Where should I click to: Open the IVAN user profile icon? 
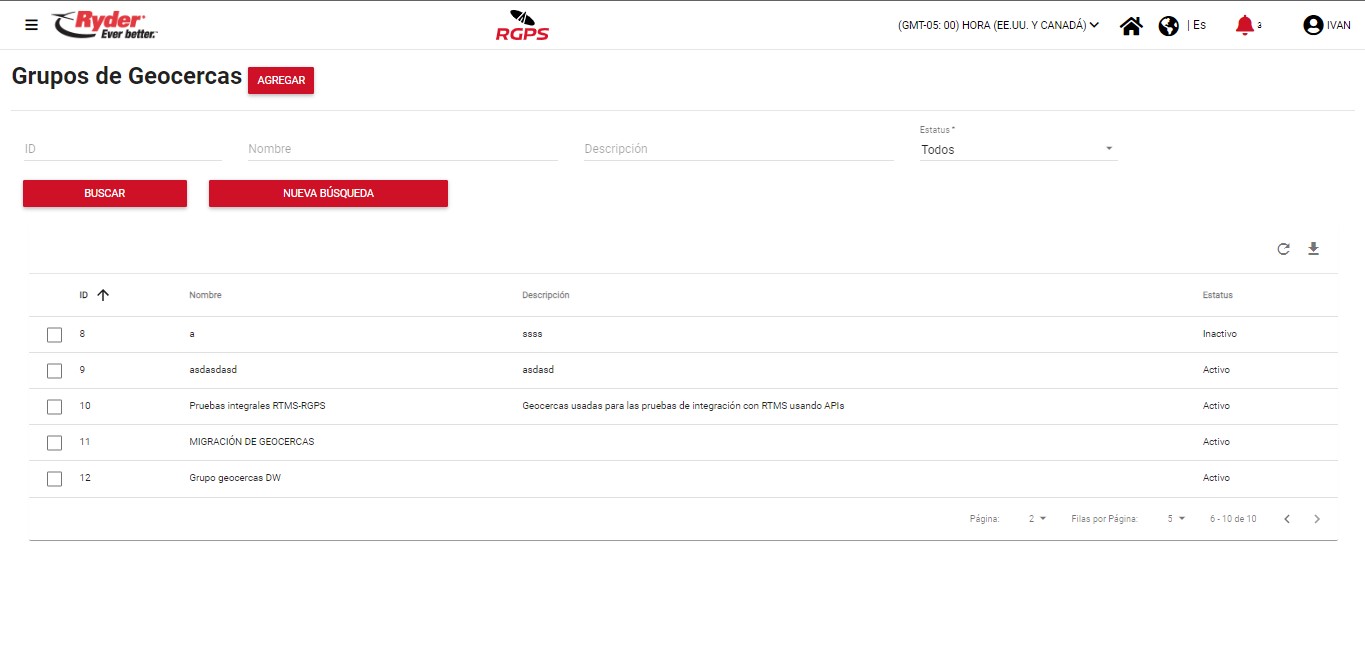[1313, 26]
